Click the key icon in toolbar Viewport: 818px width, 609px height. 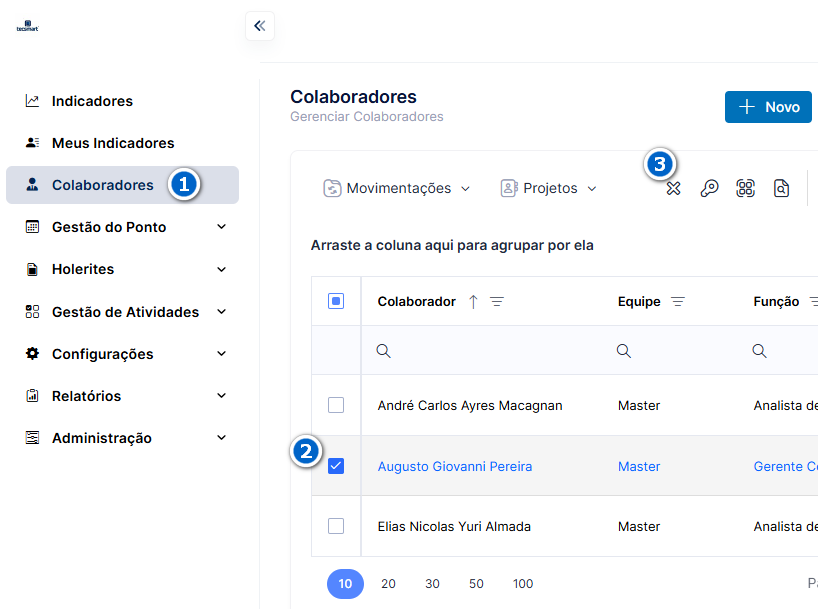pyautogui.click(x=709, y=188)
